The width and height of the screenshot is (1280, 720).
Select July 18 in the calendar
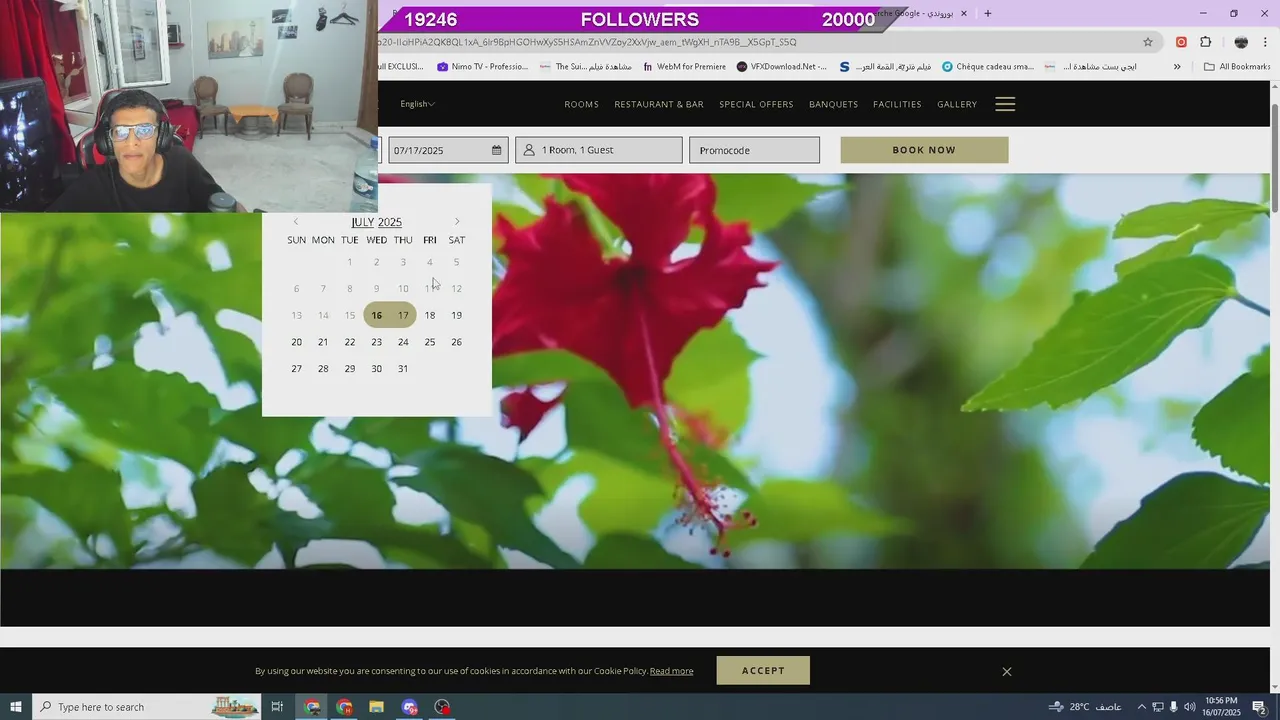click(430, 315)
